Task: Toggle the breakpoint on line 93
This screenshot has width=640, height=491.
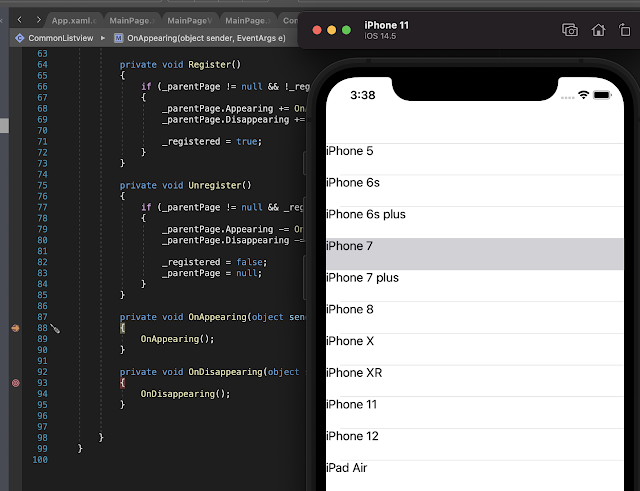Action: click(16, 383)
